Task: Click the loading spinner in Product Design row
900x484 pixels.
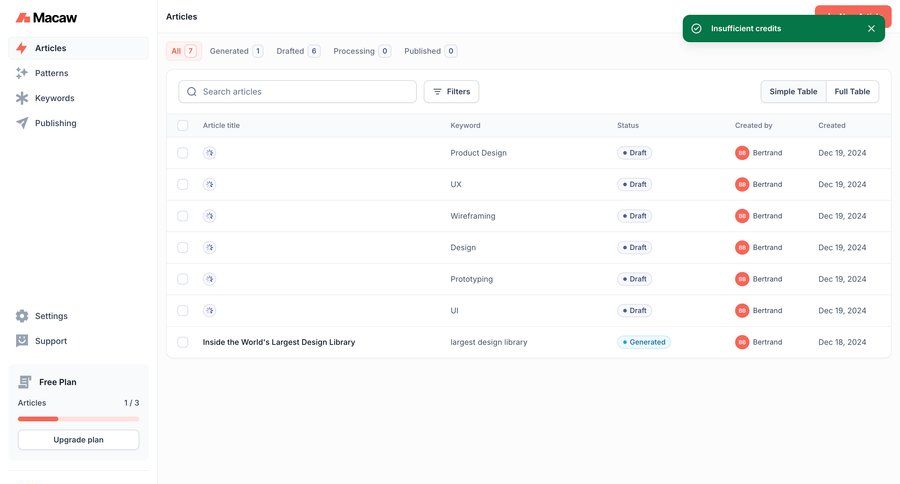Action: (210, 153)
